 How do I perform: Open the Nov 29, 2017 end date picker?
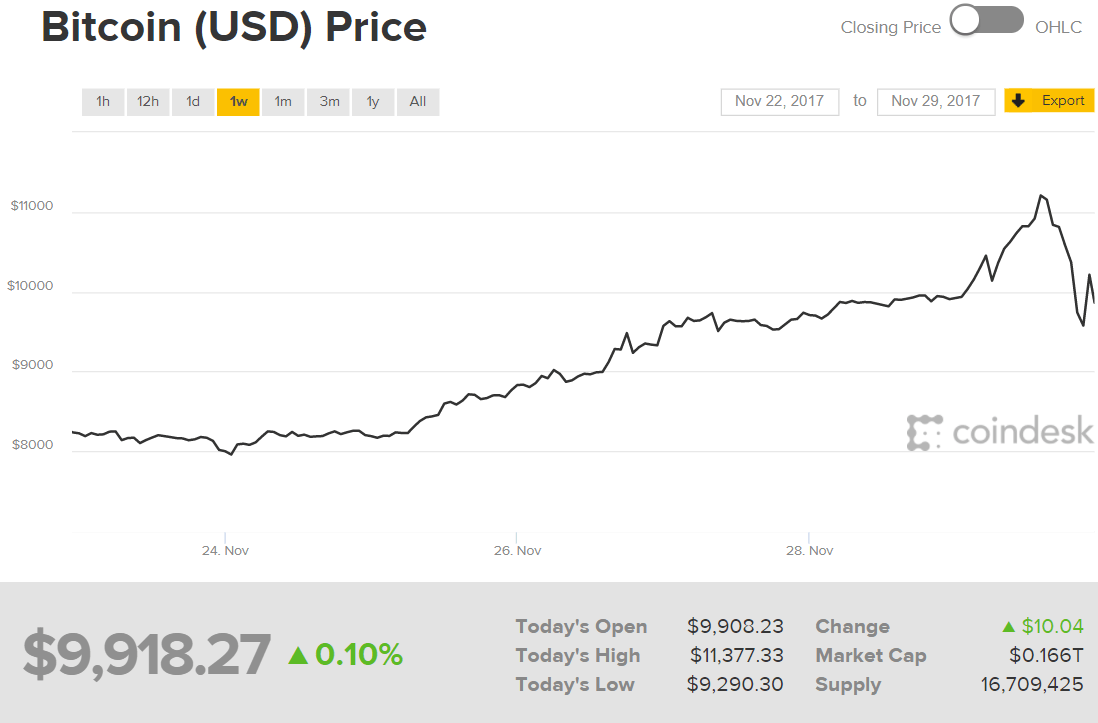(x=935, y=101)
